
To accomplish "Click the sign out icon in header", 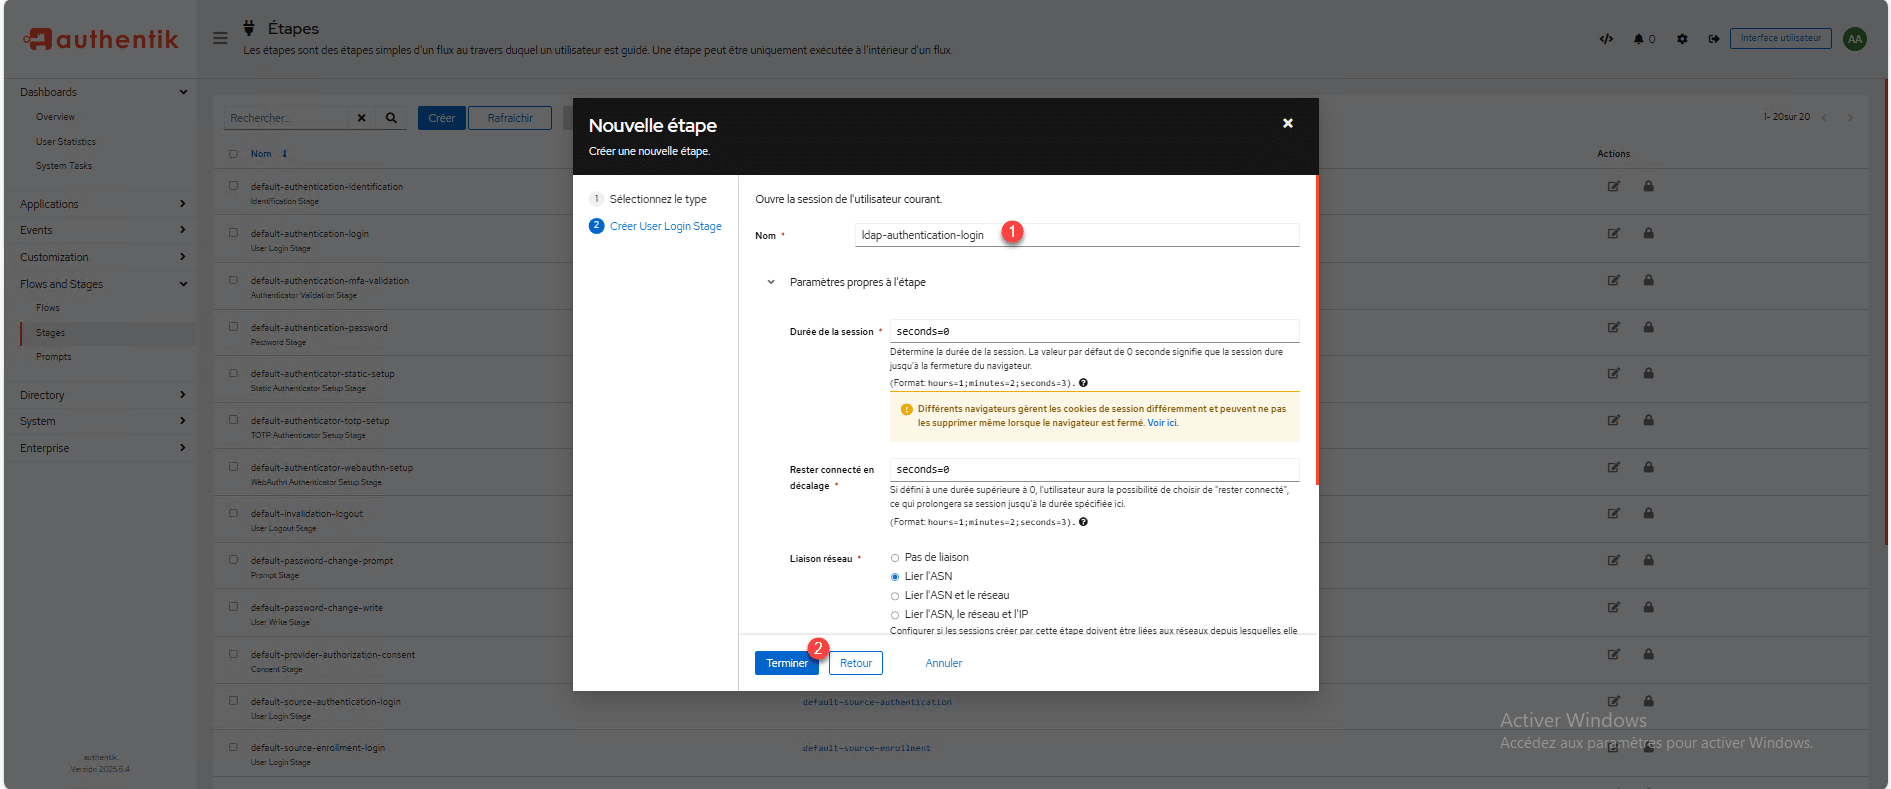I will click(1713, 39).
